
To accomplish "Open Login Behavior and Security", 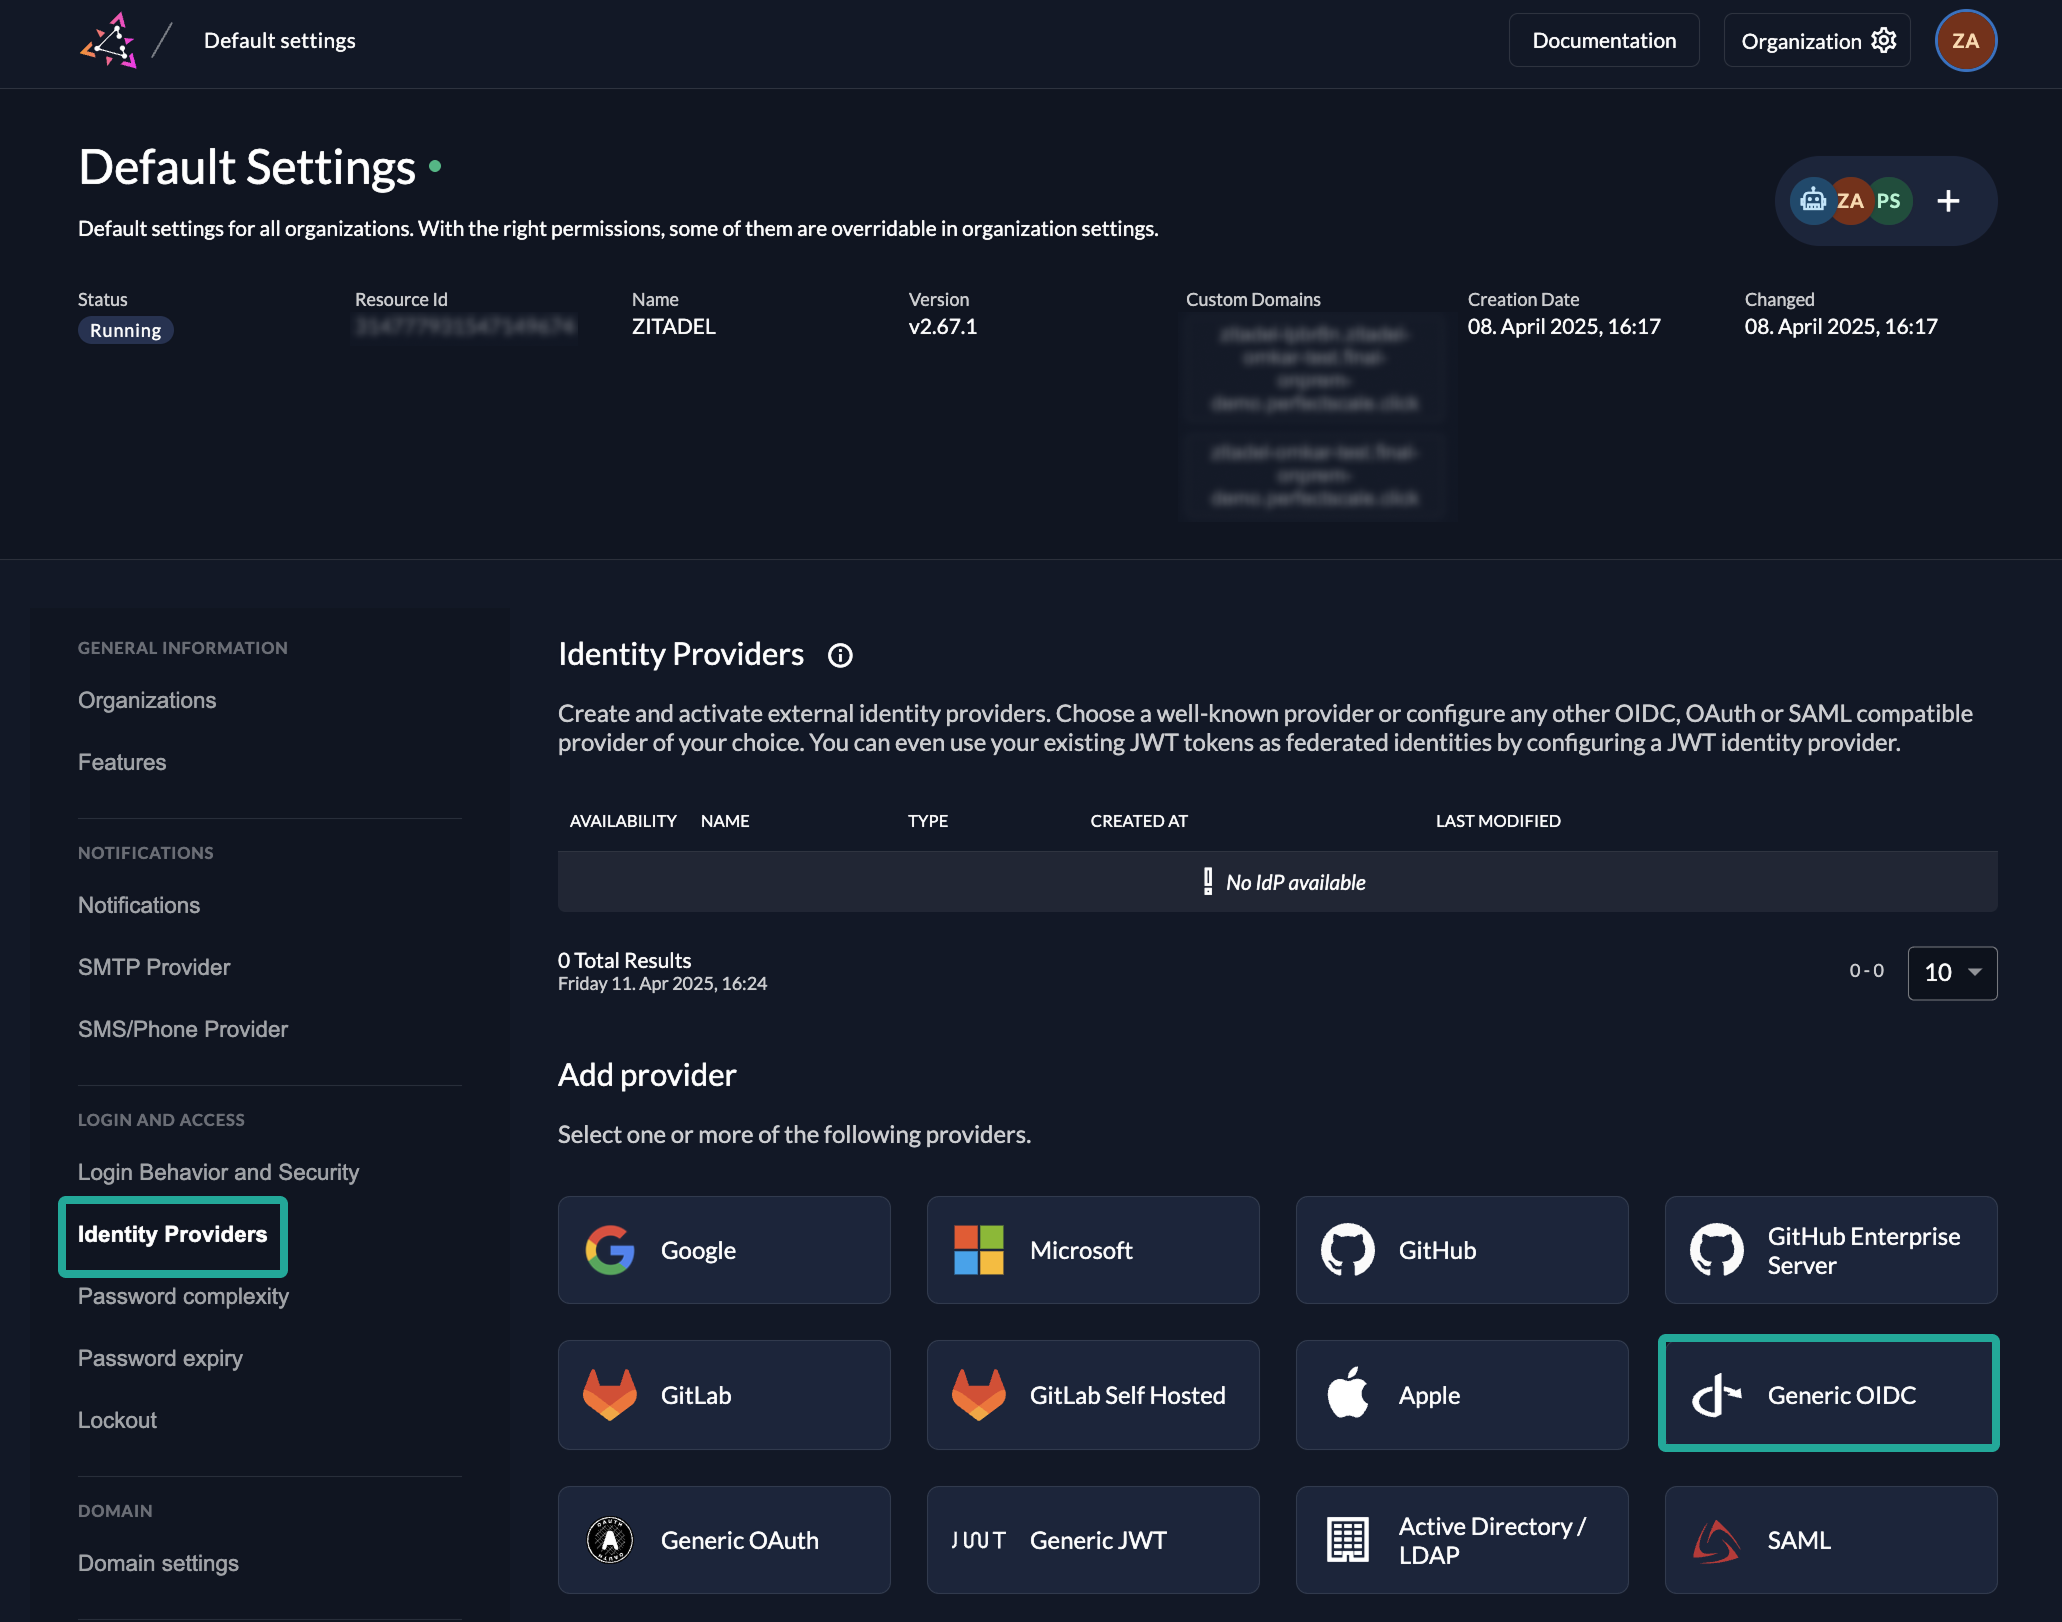I will (219, 1172).
